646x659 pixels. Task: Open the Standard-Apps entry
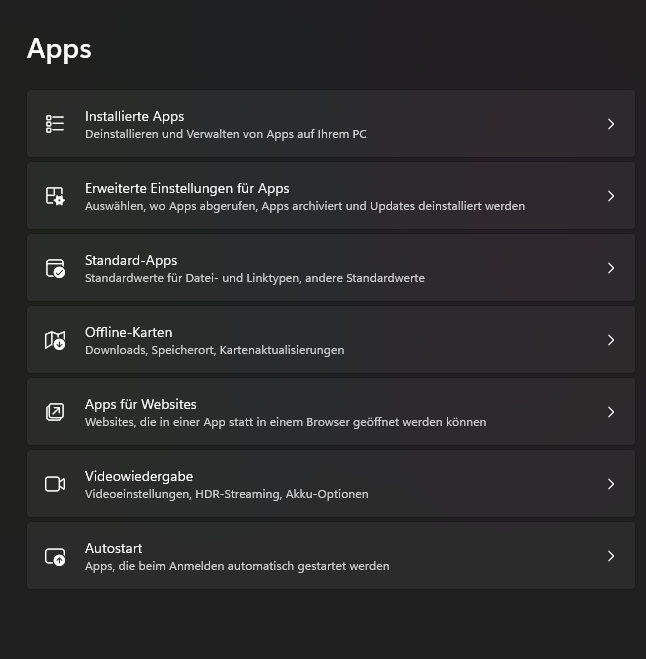pyautogui.click(x=131, y=260)
